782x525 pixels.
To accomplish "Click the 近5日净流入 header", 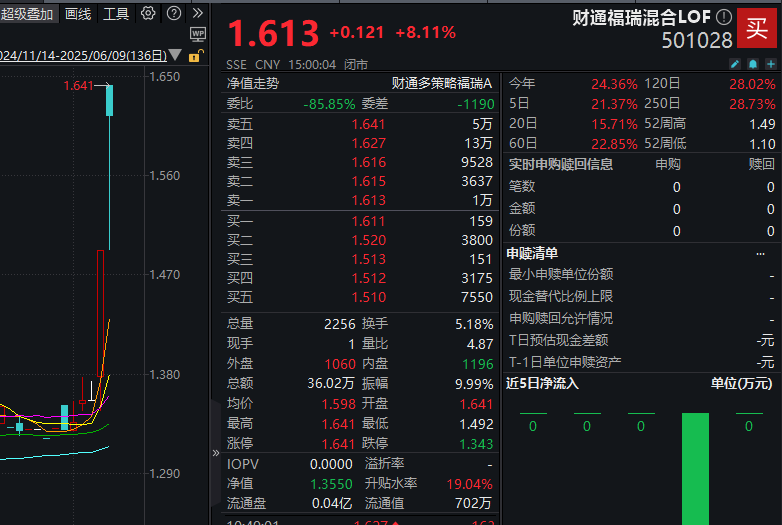I will tap(542, 383).
